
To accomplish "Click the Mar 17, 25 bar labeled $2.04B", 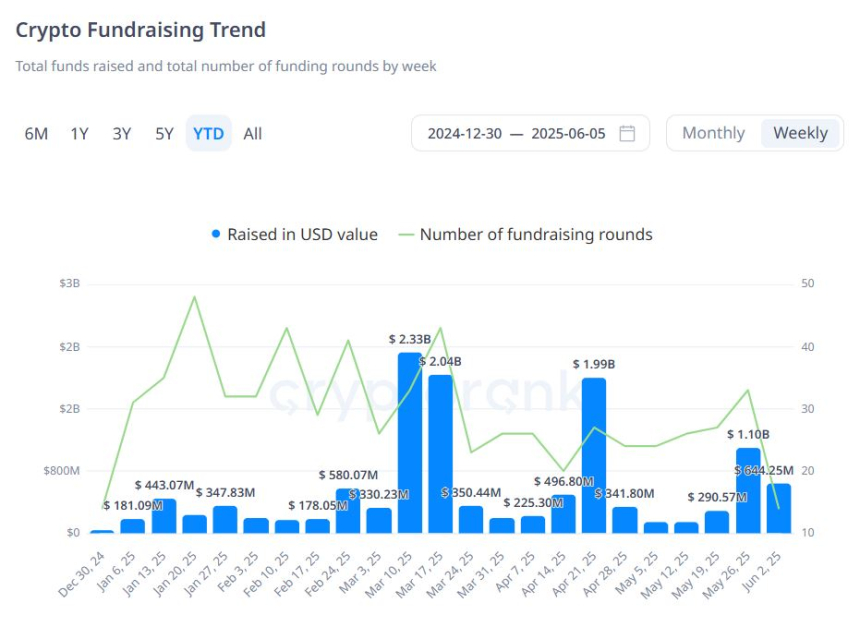I will (440, 455).
